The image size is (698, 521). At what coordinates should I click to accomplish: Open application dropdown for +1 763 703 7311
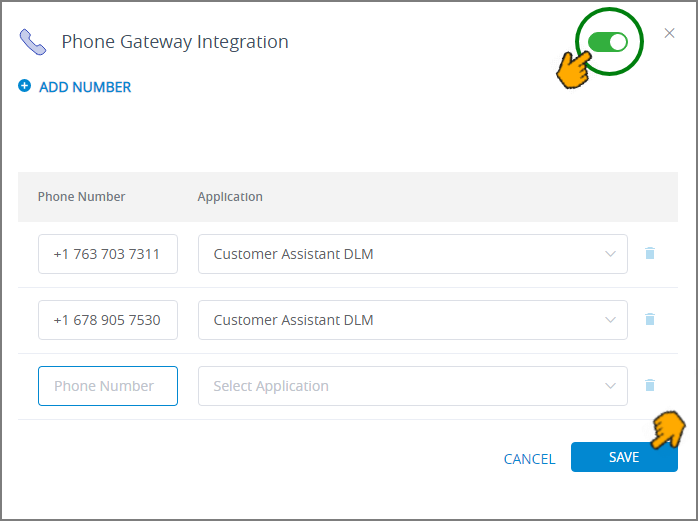pyautogui.click(x=413, y=254)
